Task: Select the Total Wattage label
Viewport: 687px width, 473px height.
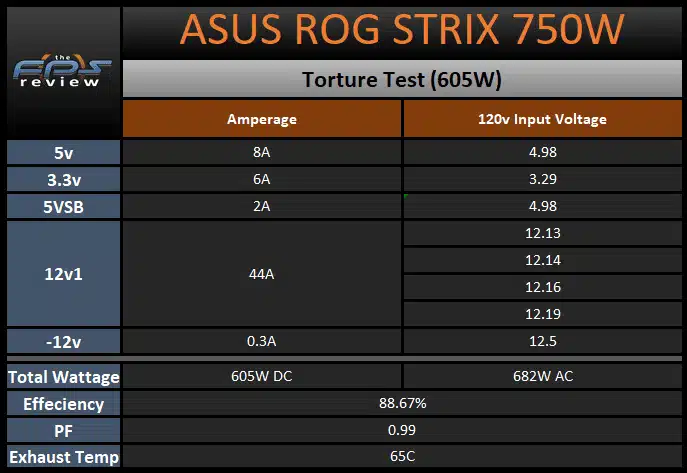Action: (x=64, y=377)
